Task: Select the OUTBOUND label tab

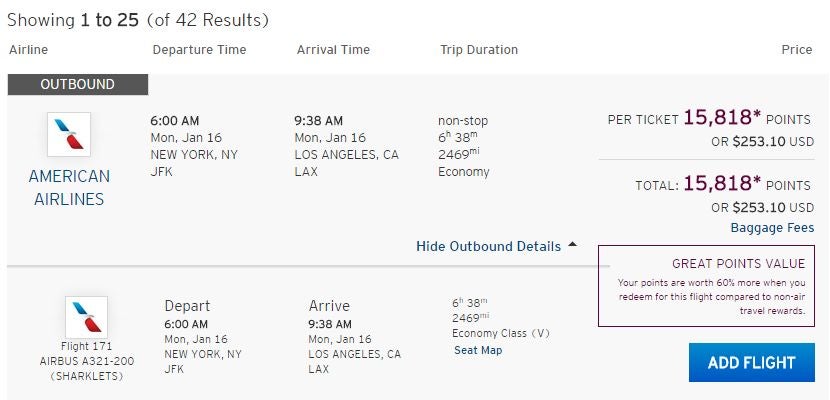Action: pyautogui.click(x=78, y=85)
